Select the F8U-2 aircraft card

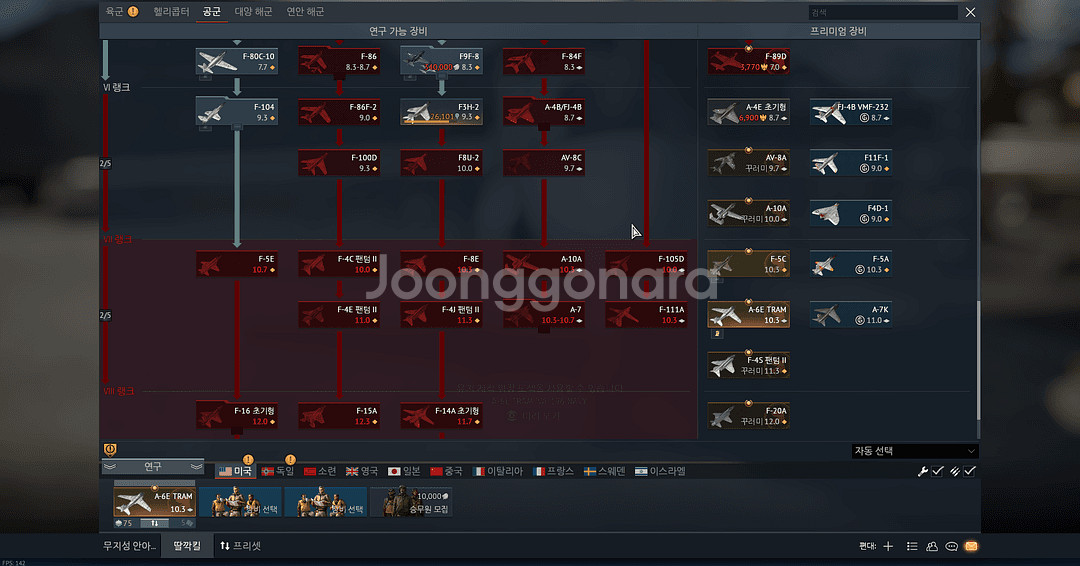(x=442, y=163)
